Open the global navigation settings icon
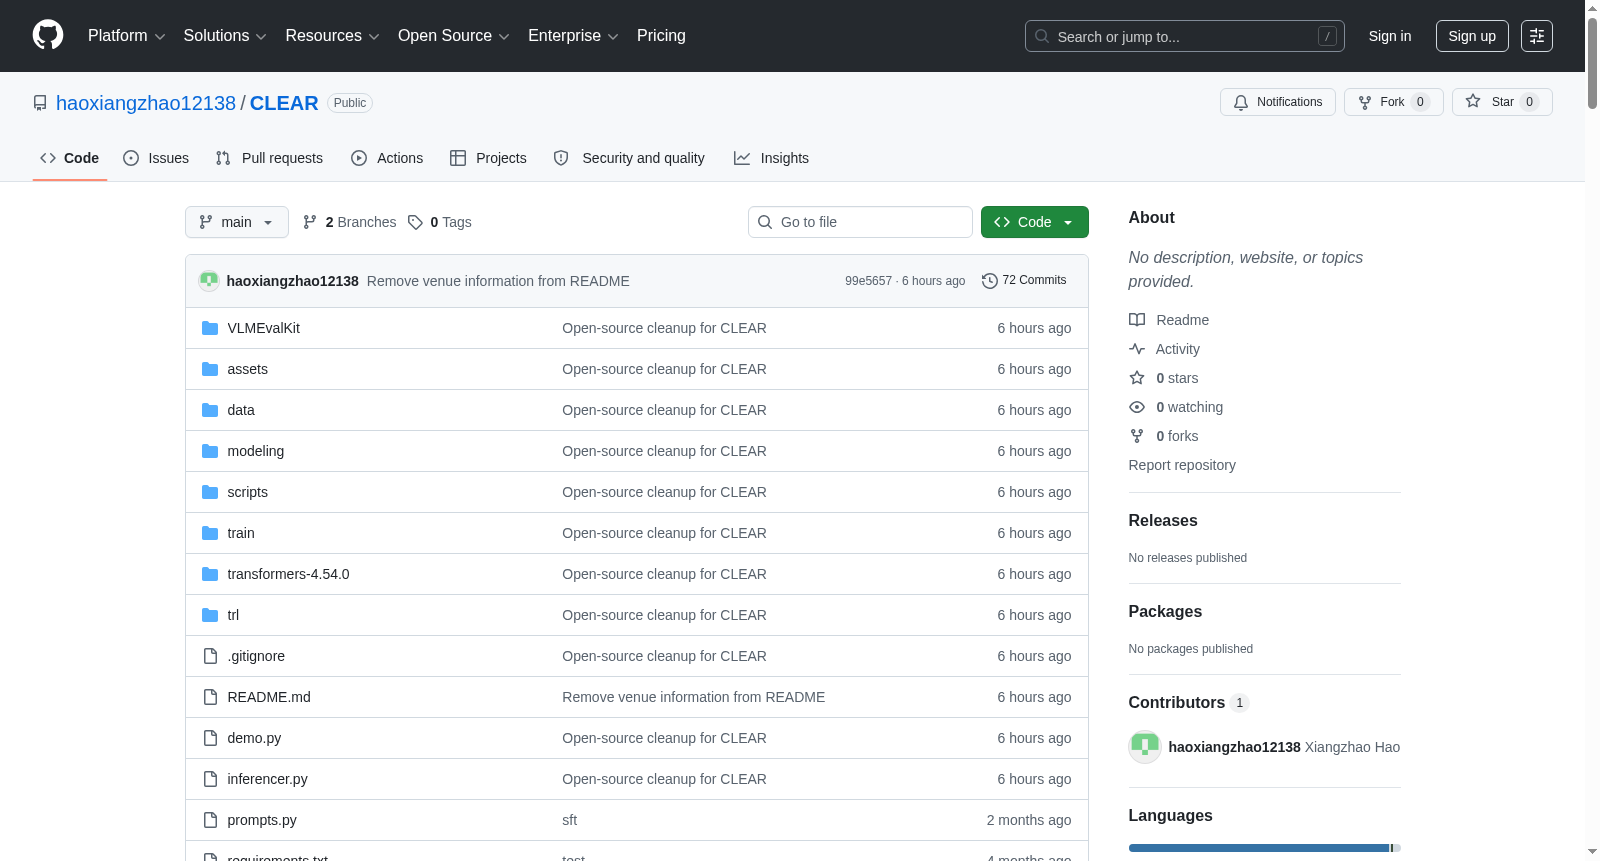 click(1537, 36)
